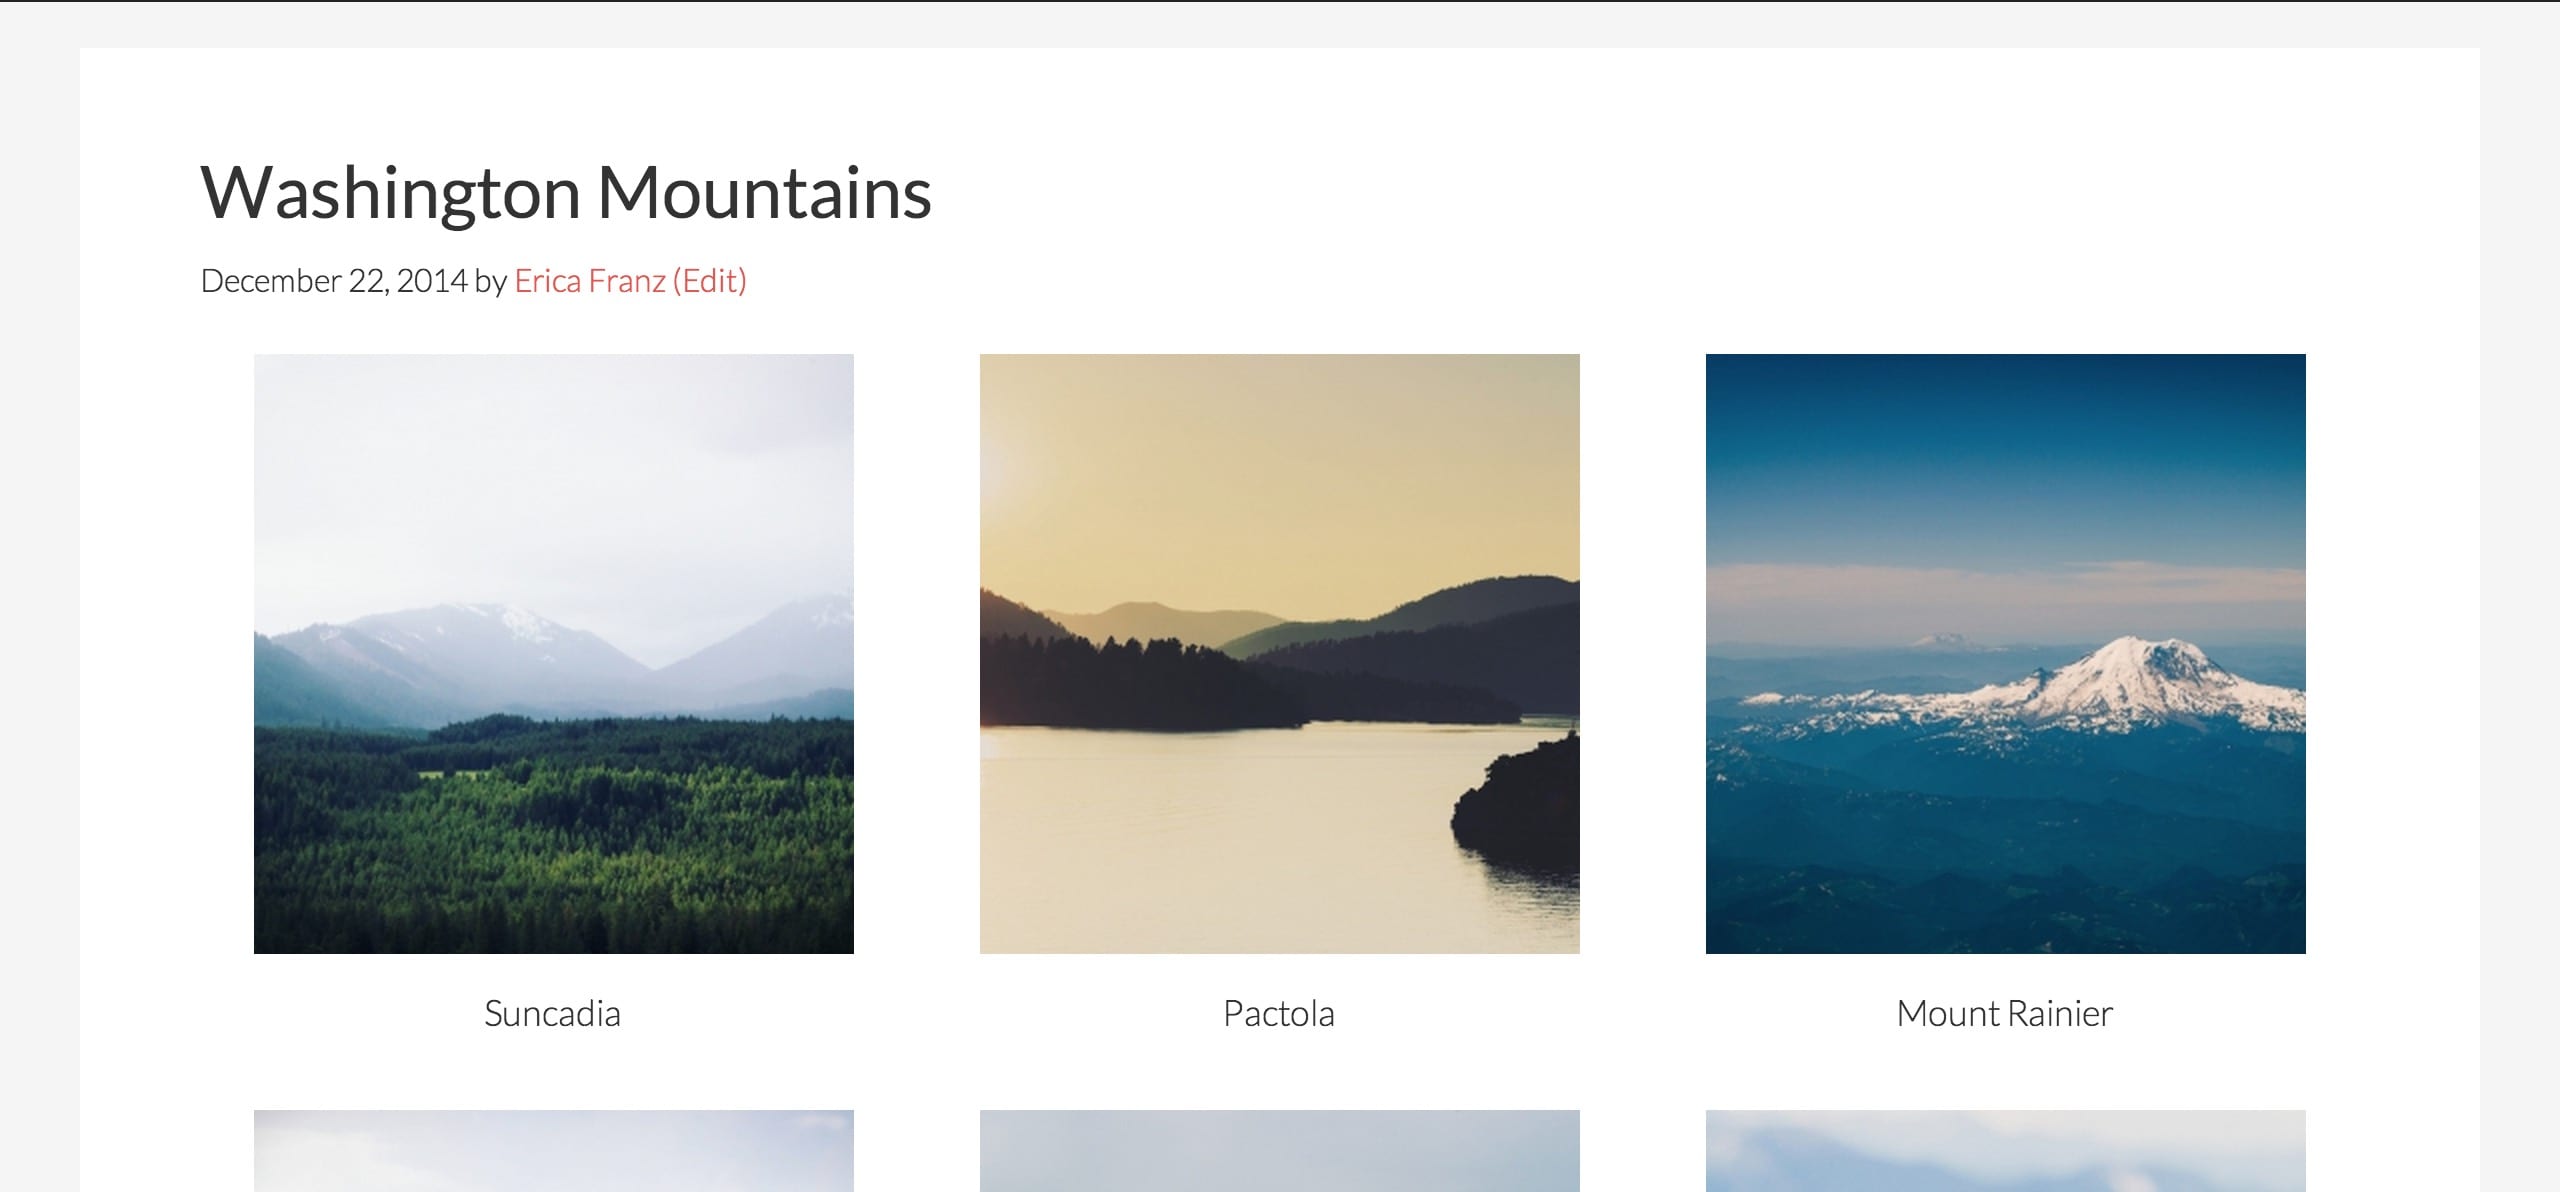Select the Suncadia caption text
Image resolution: width=2560 pixels, height=1192 pixels.
click(552, 1014)
